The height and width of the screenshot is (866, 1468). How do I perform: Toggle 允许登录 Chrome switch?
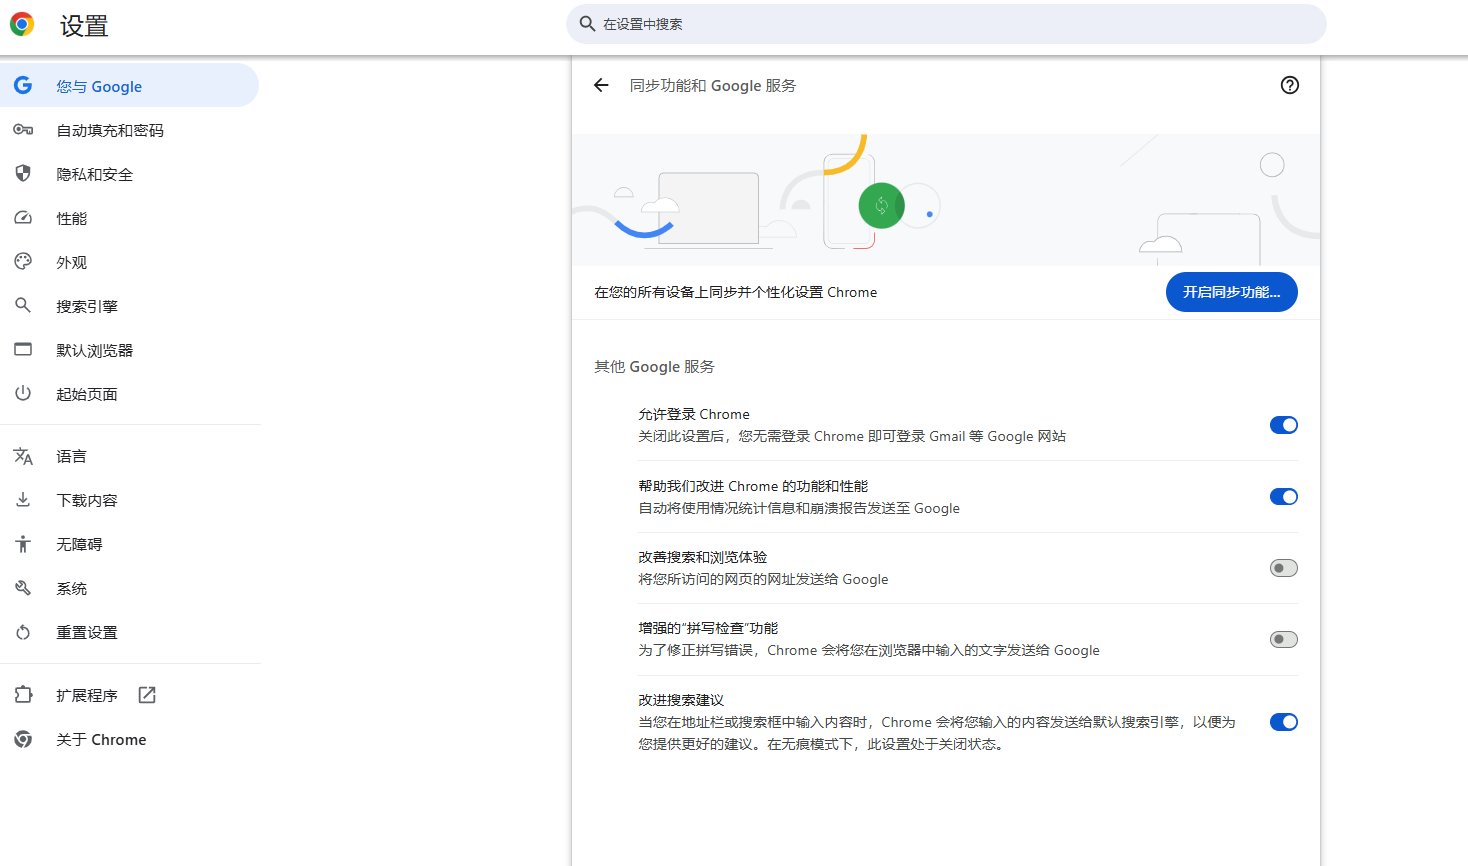pyautogui.click(x=1283, y=425)
